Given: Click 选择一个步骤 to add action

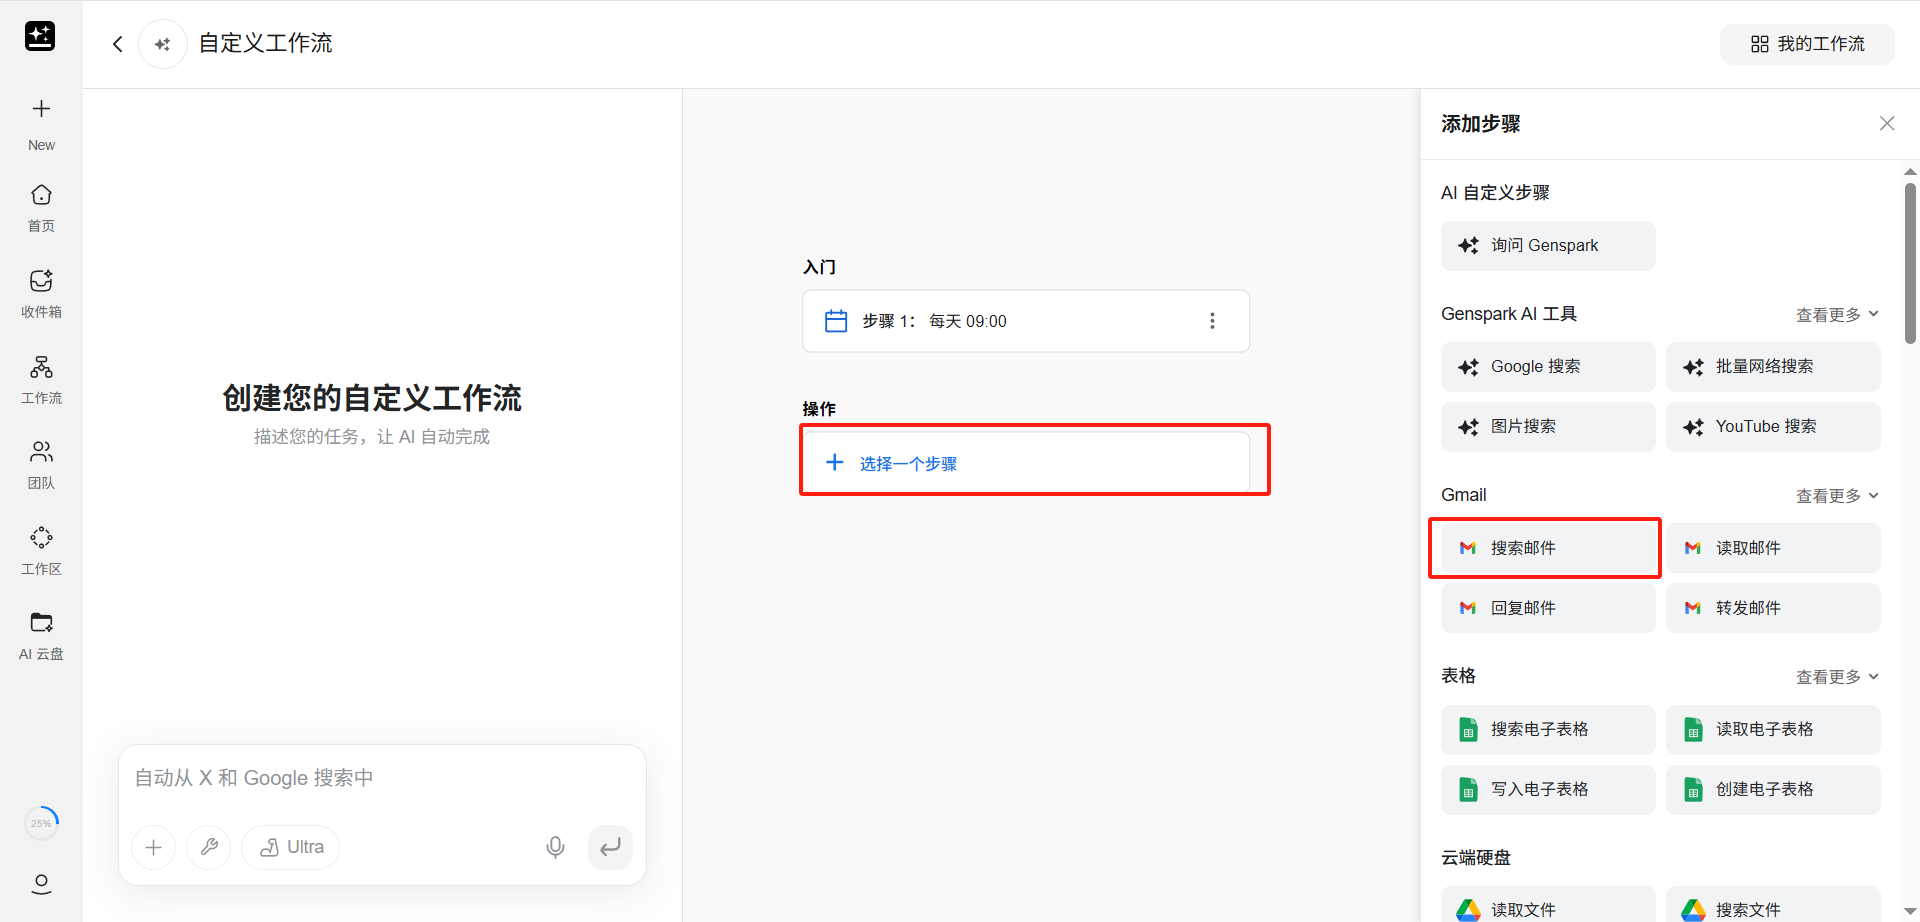Looking at the screenshot, I should click(1025, 463).
